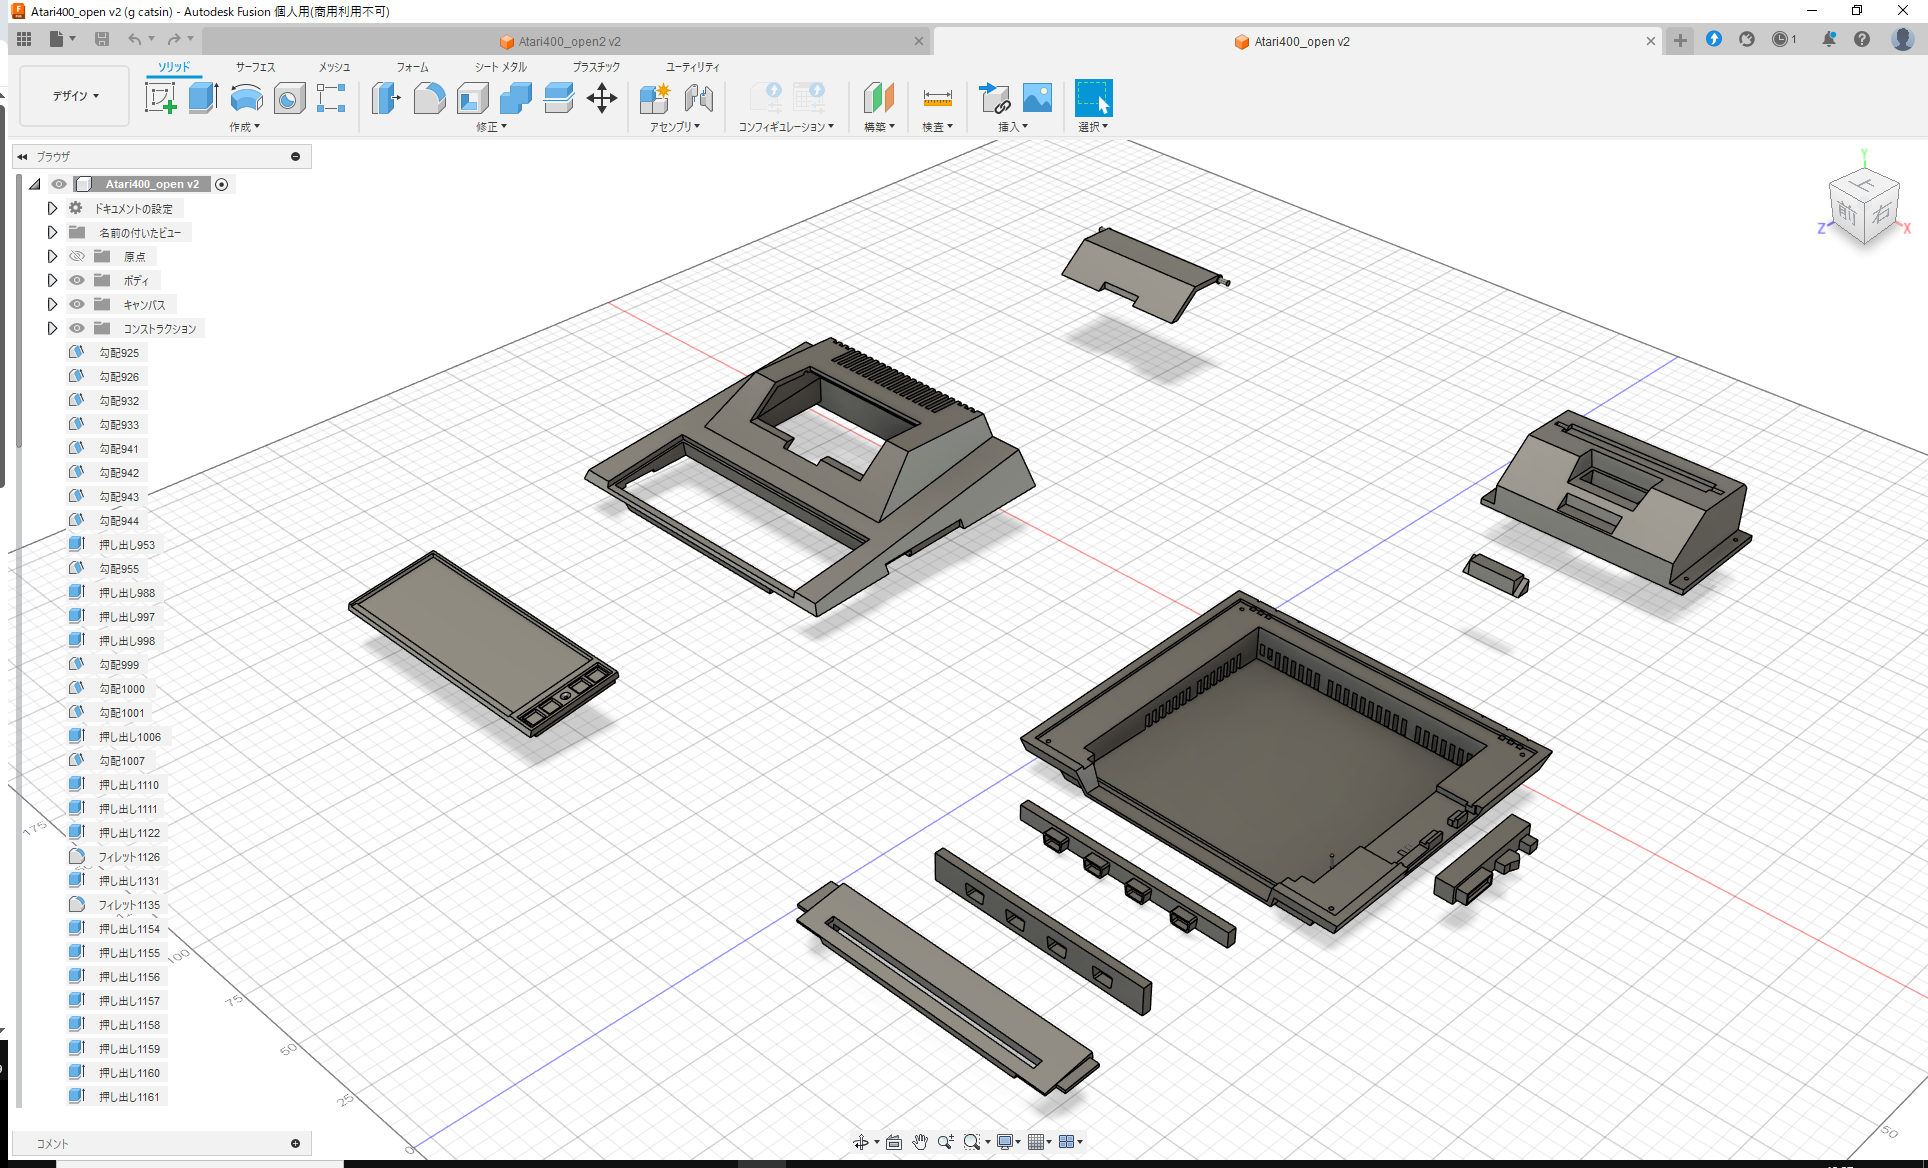1928x1168 pixels.
Task: Select the Extrude tool in the Solid toolbar
Action: click(x=203, y=98)
